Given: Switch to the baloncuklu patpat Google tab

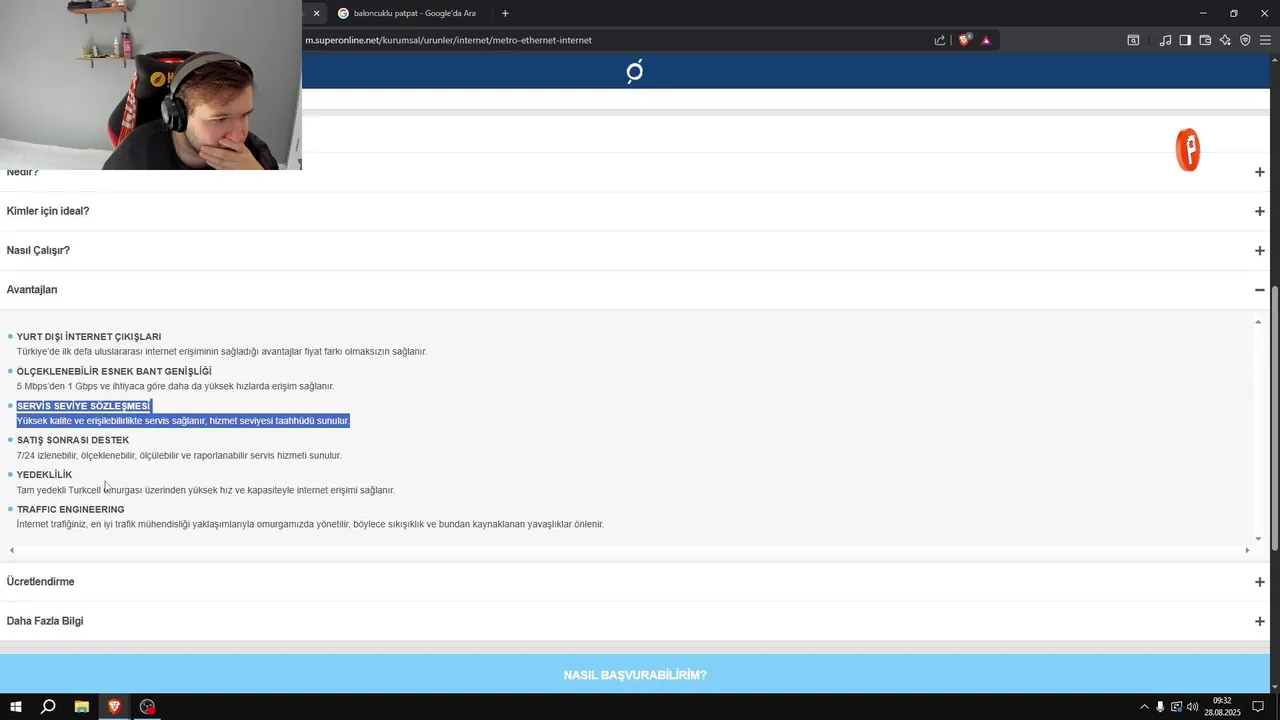Looking at the screenshot, I should tap(412, 13).
